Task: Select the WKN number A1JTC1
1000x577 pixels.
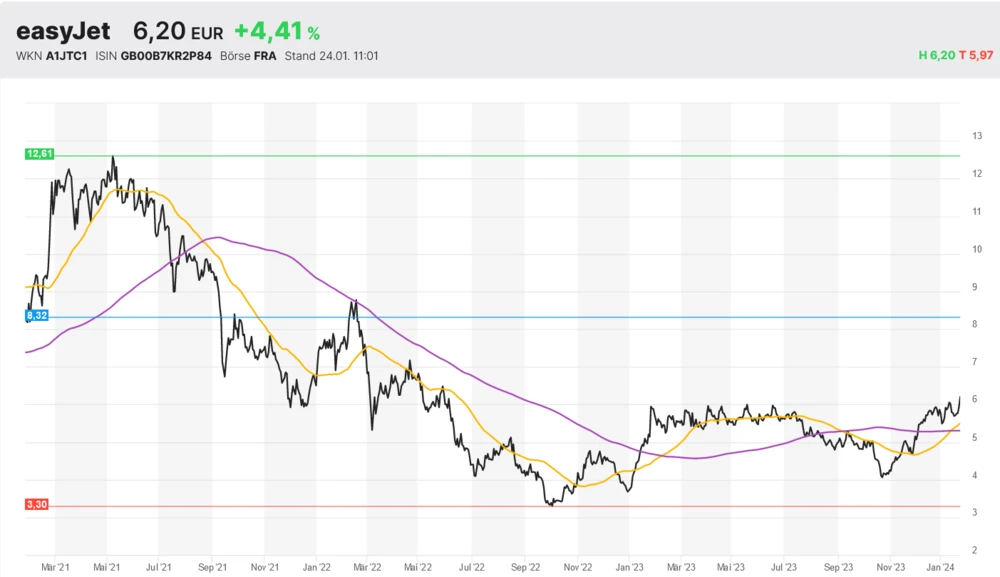Action: [x=67, y=56]
